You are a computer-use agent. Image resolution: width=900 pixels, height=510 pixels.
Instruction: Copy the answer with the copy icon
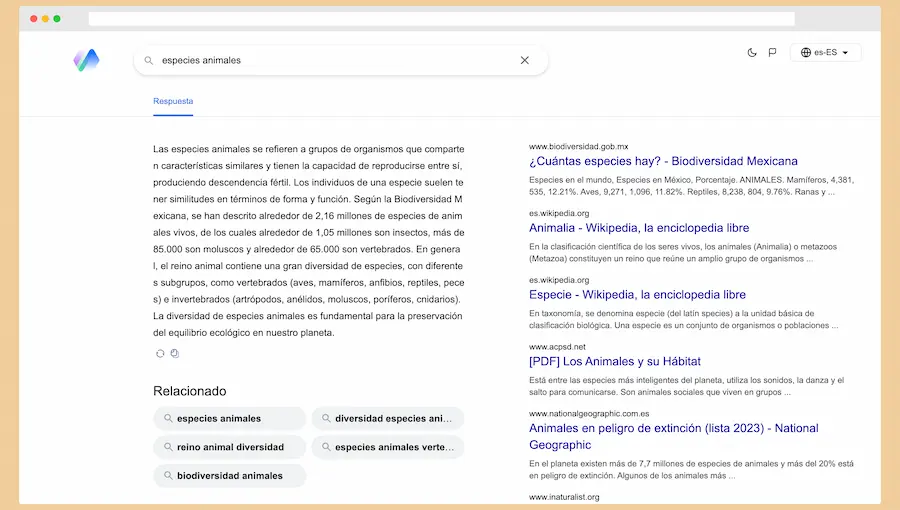[174, 353]
